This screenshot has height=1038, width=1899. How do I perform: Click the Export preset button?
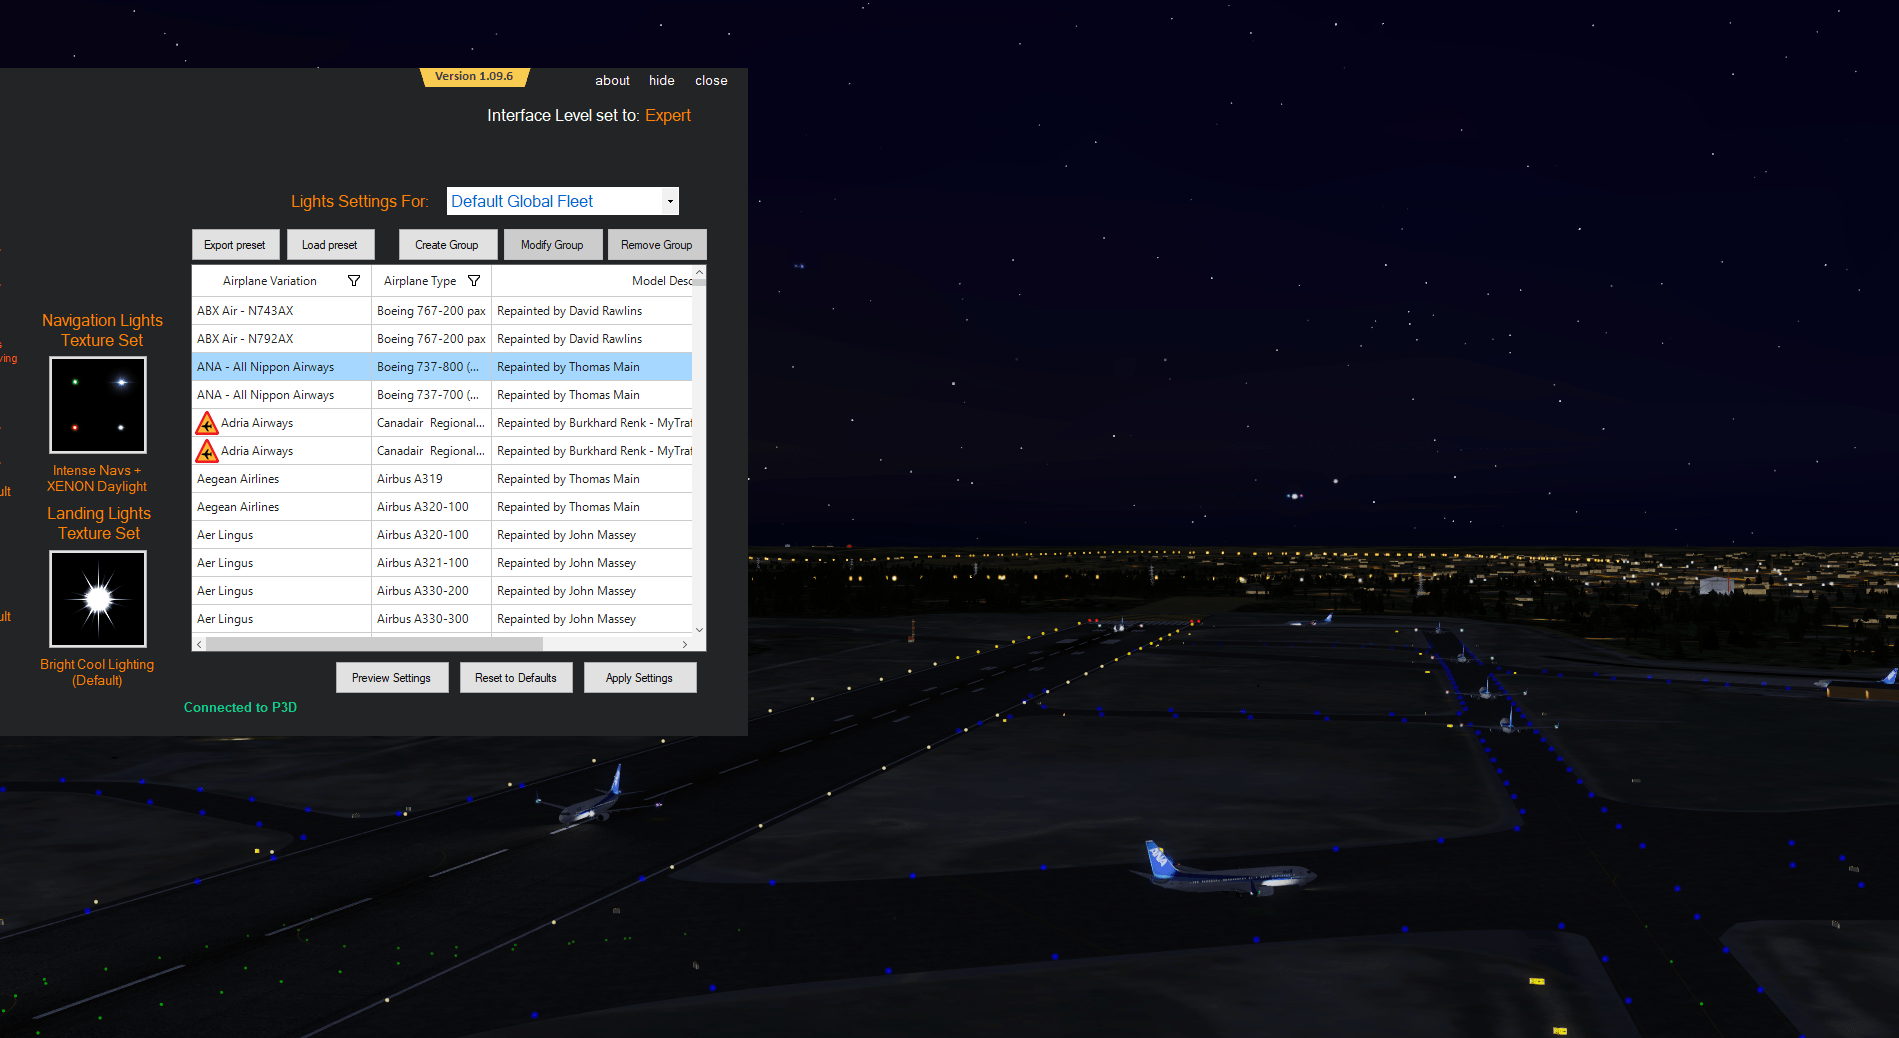(235, 245)
